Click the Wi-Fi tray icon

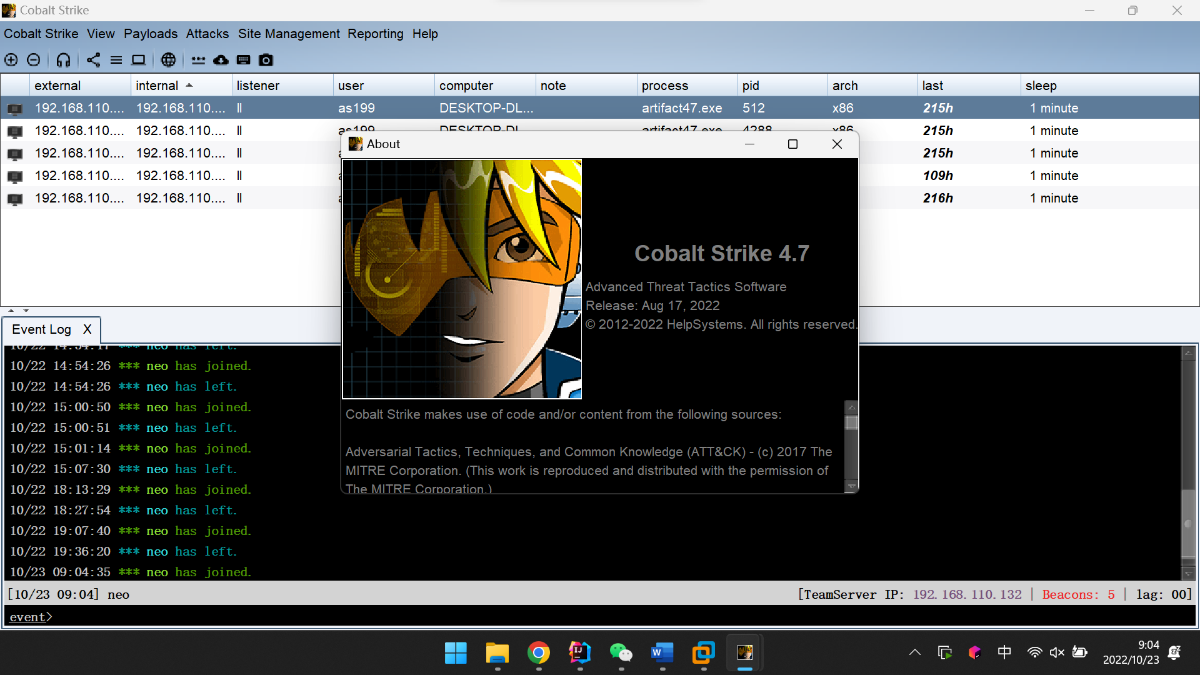point(1035,653)
